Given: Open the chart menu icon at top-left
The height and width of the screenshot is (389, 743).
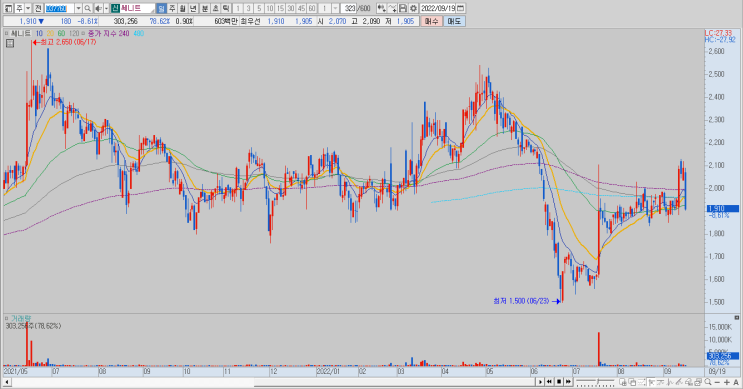Looking at the screenshot, I should (x=8, y=9).
